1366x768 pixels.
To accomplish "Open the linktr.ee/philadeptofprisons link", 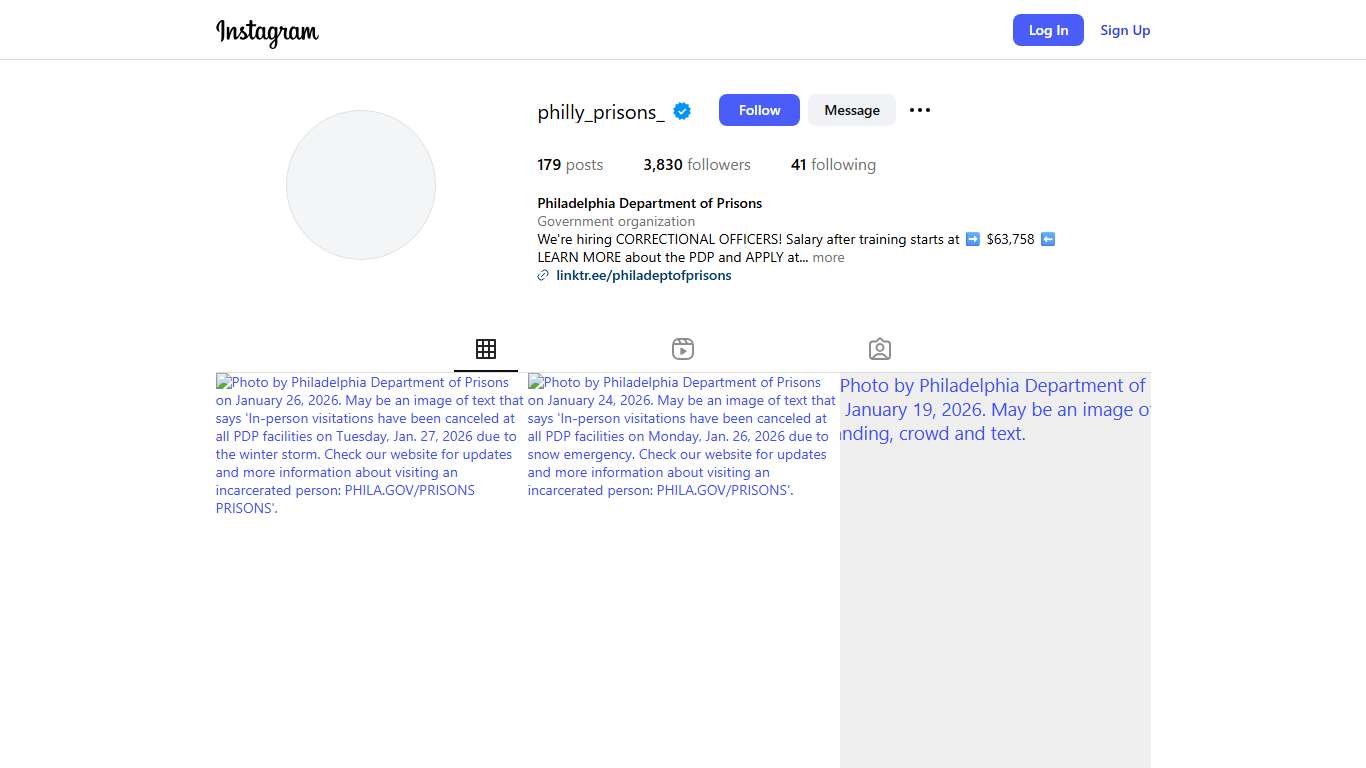I will click(643, 276).
